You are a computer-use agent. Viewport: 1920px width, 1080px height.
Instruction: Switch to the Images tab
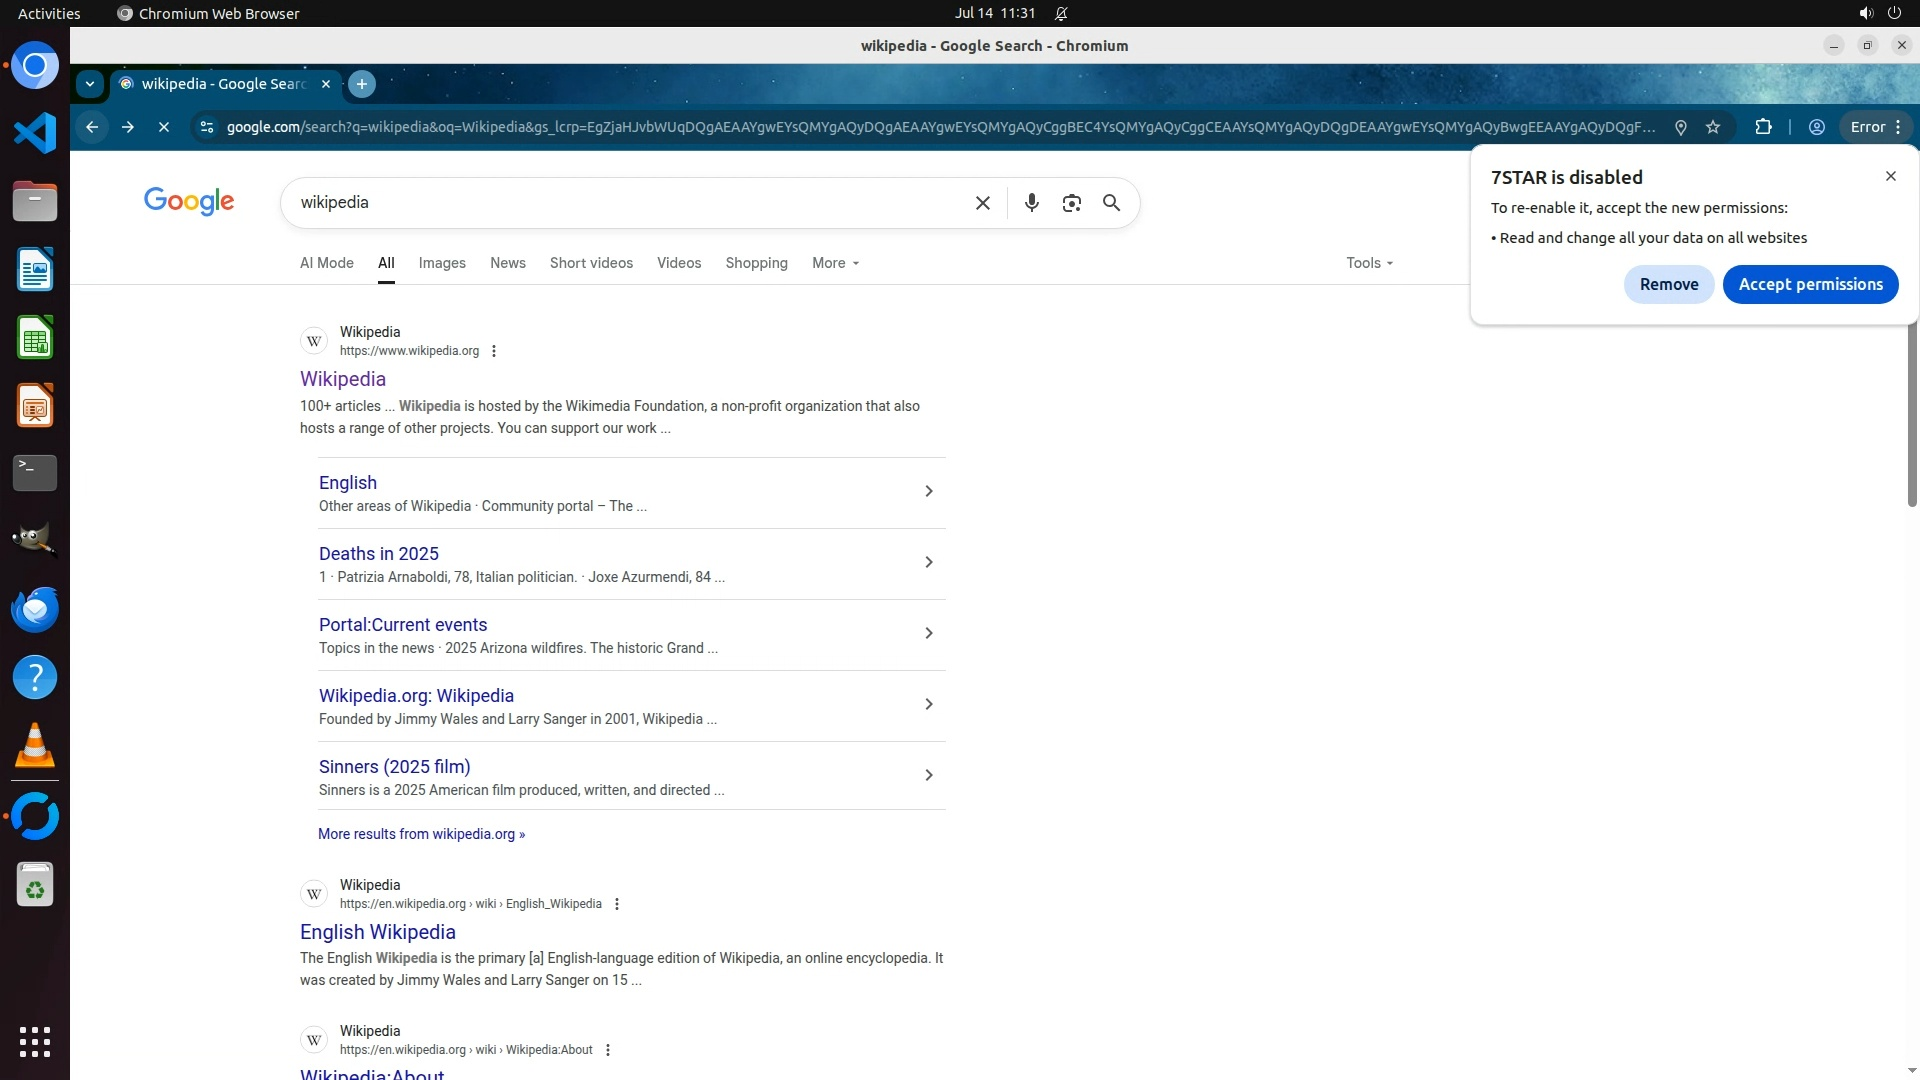pyautogui.click(x=442, y=263)
